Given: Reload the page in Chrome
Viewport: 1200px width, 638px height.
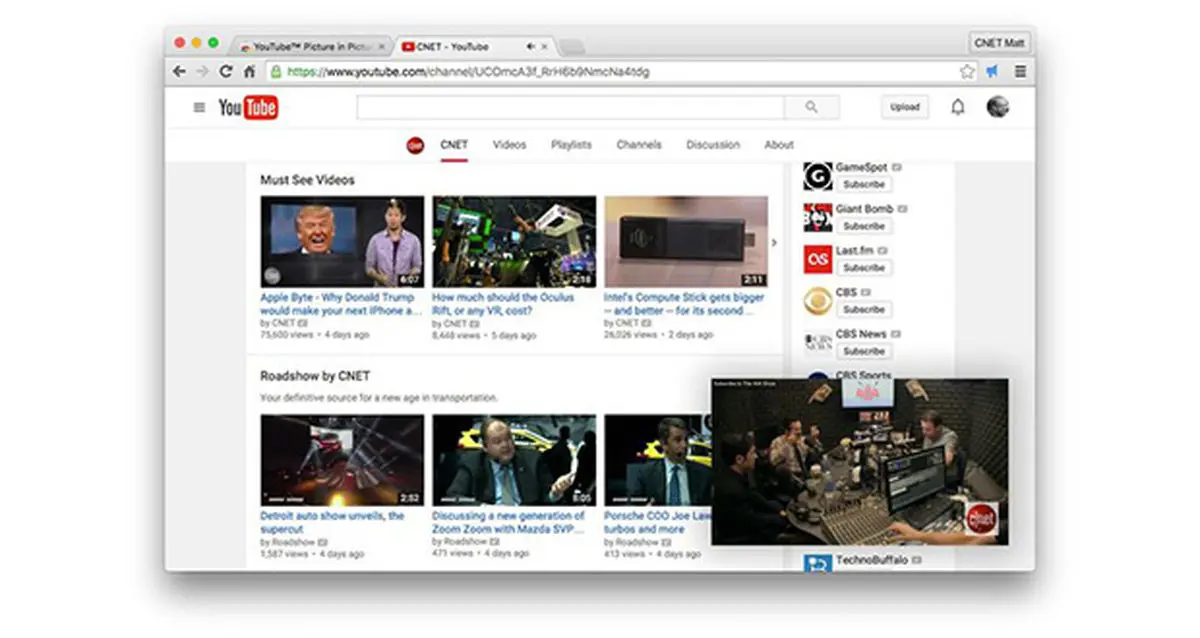Looking at the screenshot, I should 226,72.
